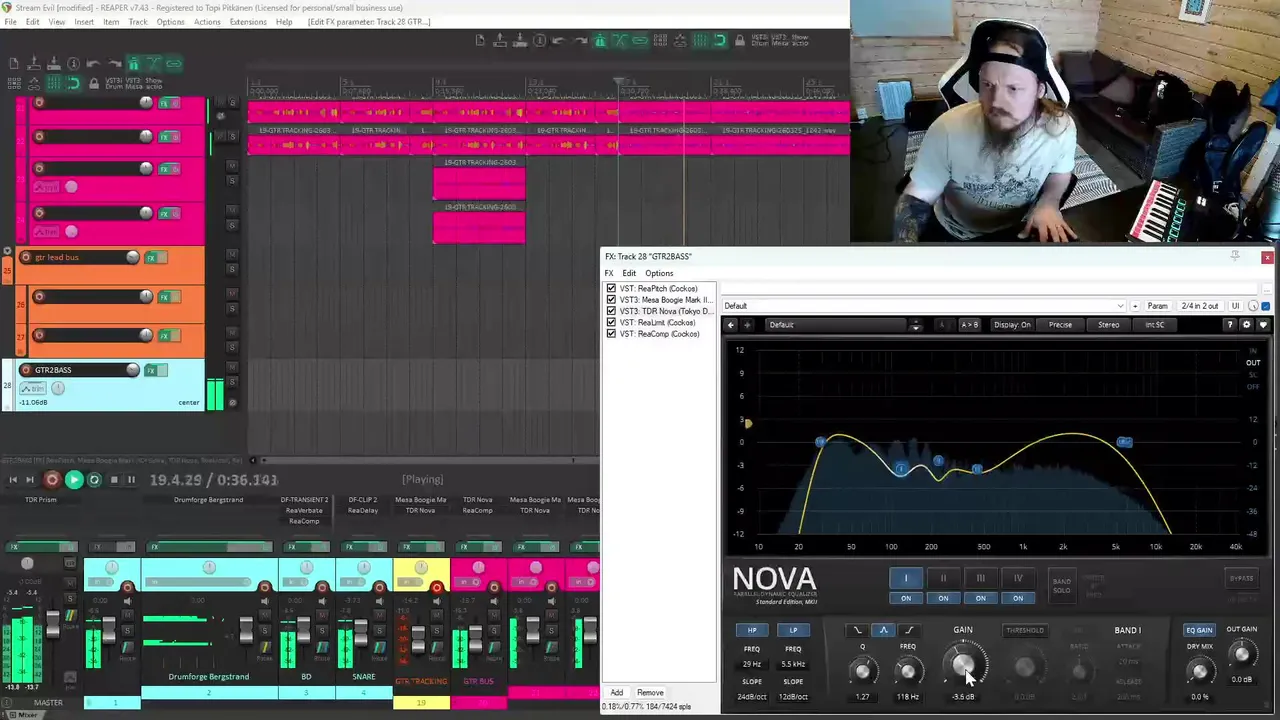Open the Nova Stereo channel mode

[x=1109, y=325]
